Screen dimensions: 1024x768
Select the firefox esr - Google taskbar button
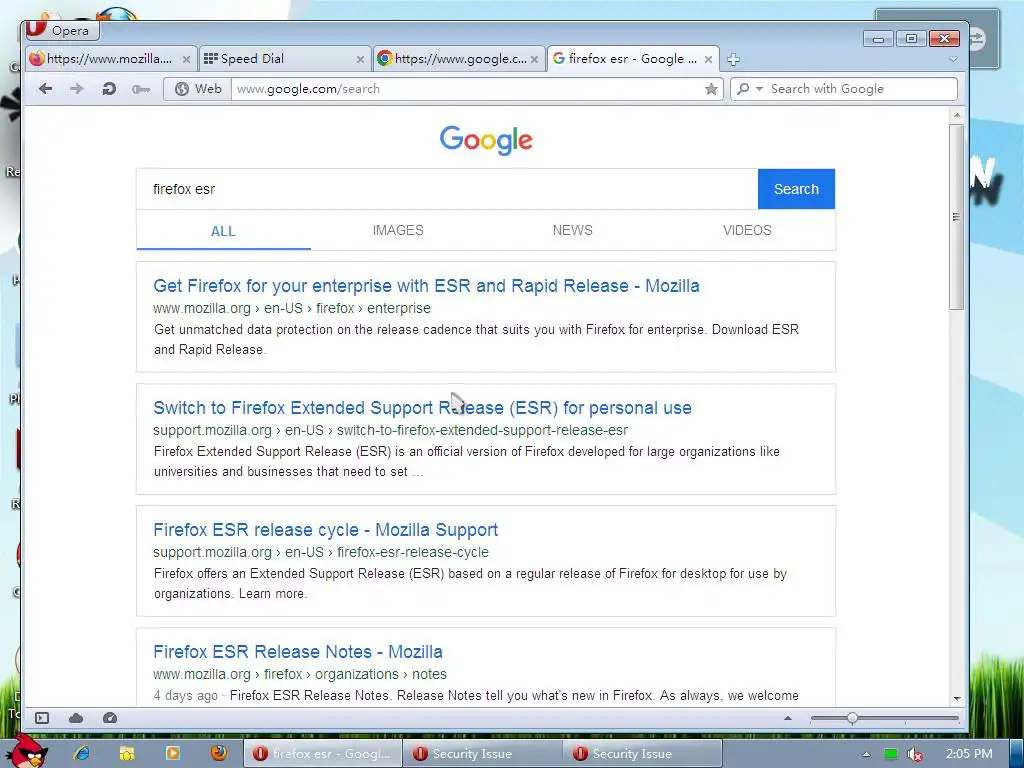click(x=322, y=754)
